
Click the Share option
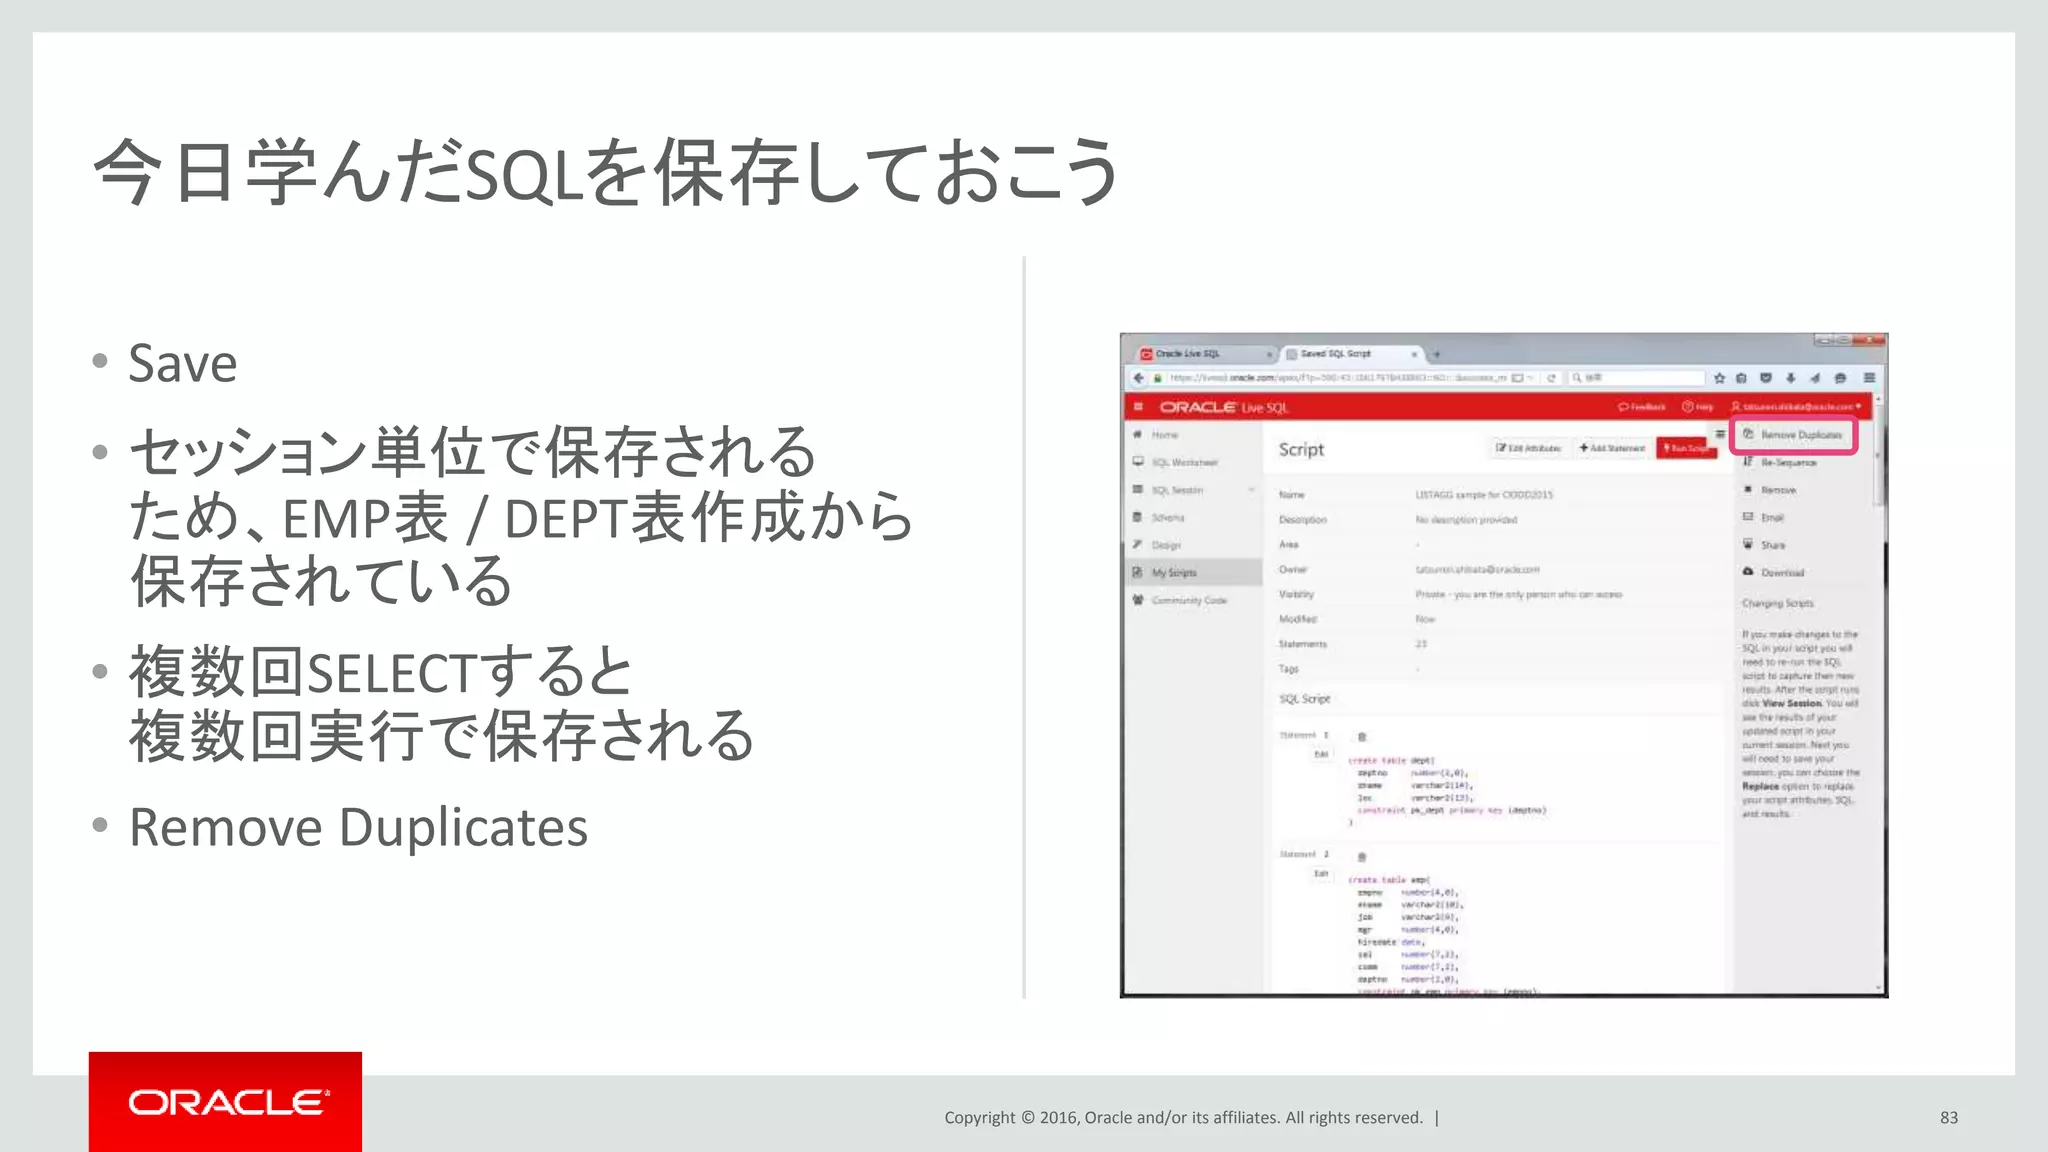[1773, 545]
